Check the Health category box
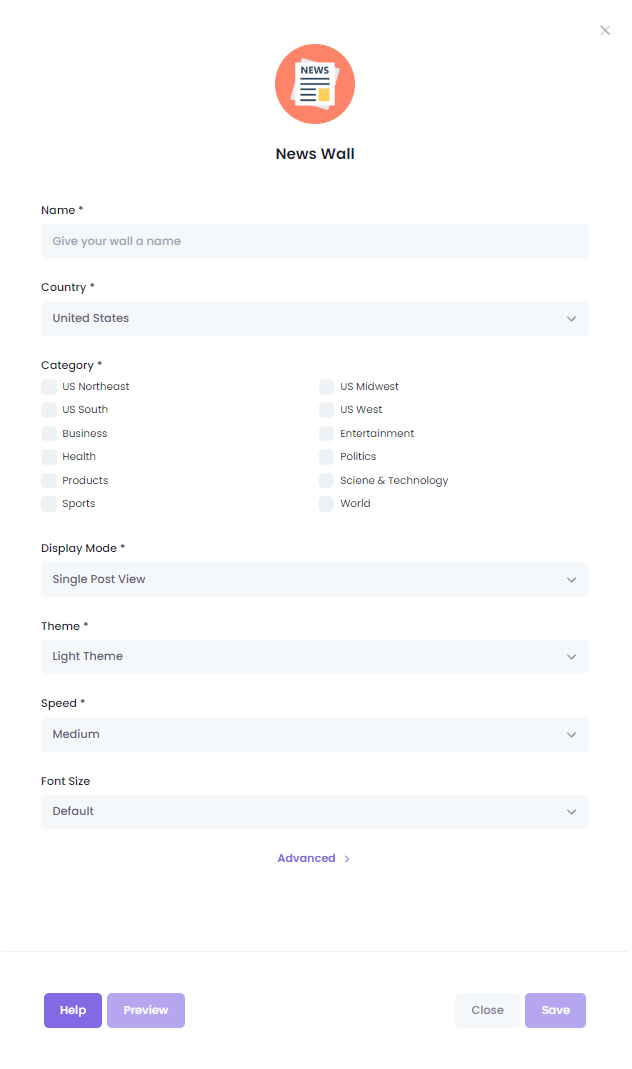This screenshot has width=632, height=1069. point(49,457)
